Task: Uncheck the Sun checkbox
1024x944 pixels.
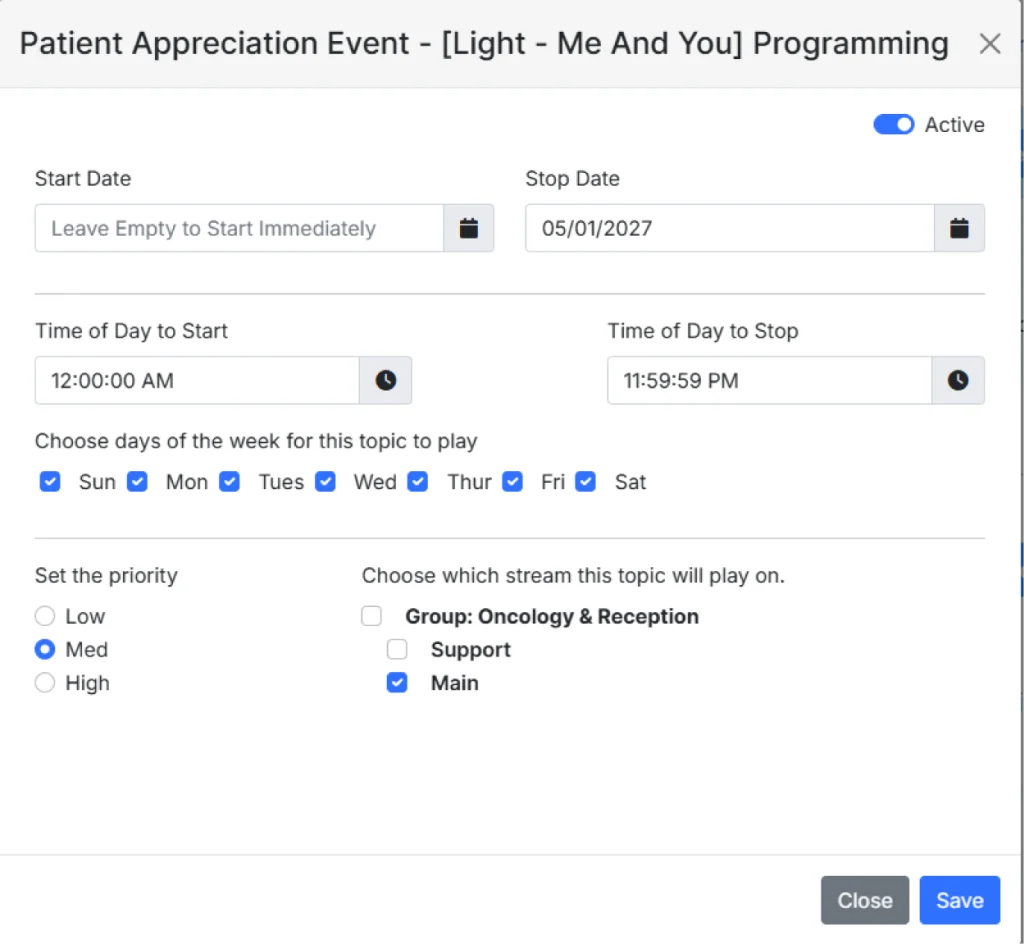Action: [50, 481]
